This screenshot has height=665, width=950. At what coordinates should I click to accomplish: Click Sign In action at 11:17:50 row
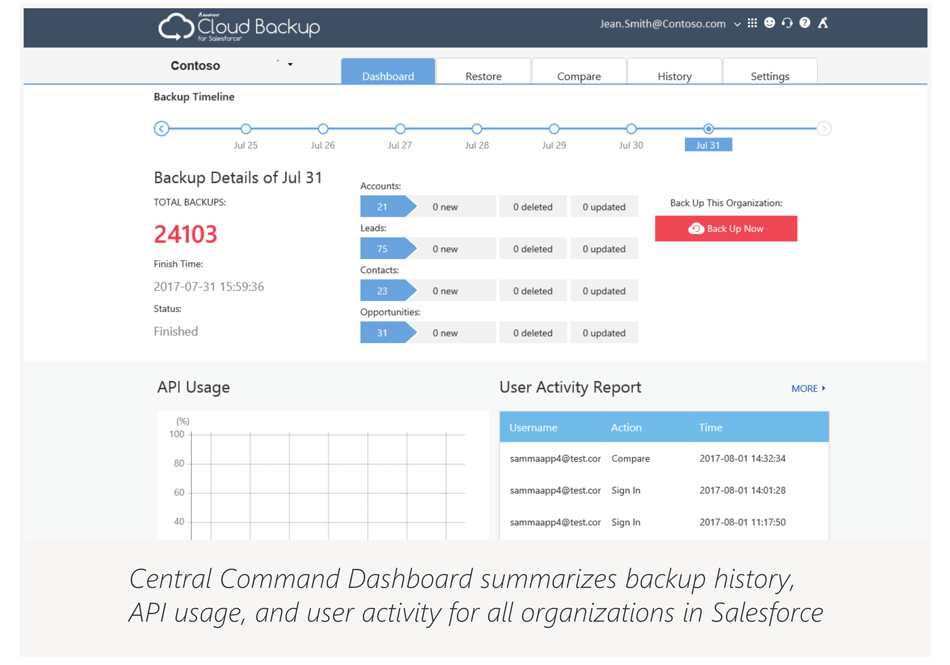coord(626,522)
